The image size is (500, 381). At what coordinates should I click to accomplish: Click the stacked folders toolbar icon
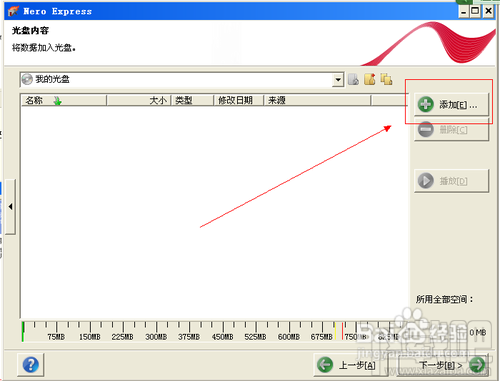[386, 79]
